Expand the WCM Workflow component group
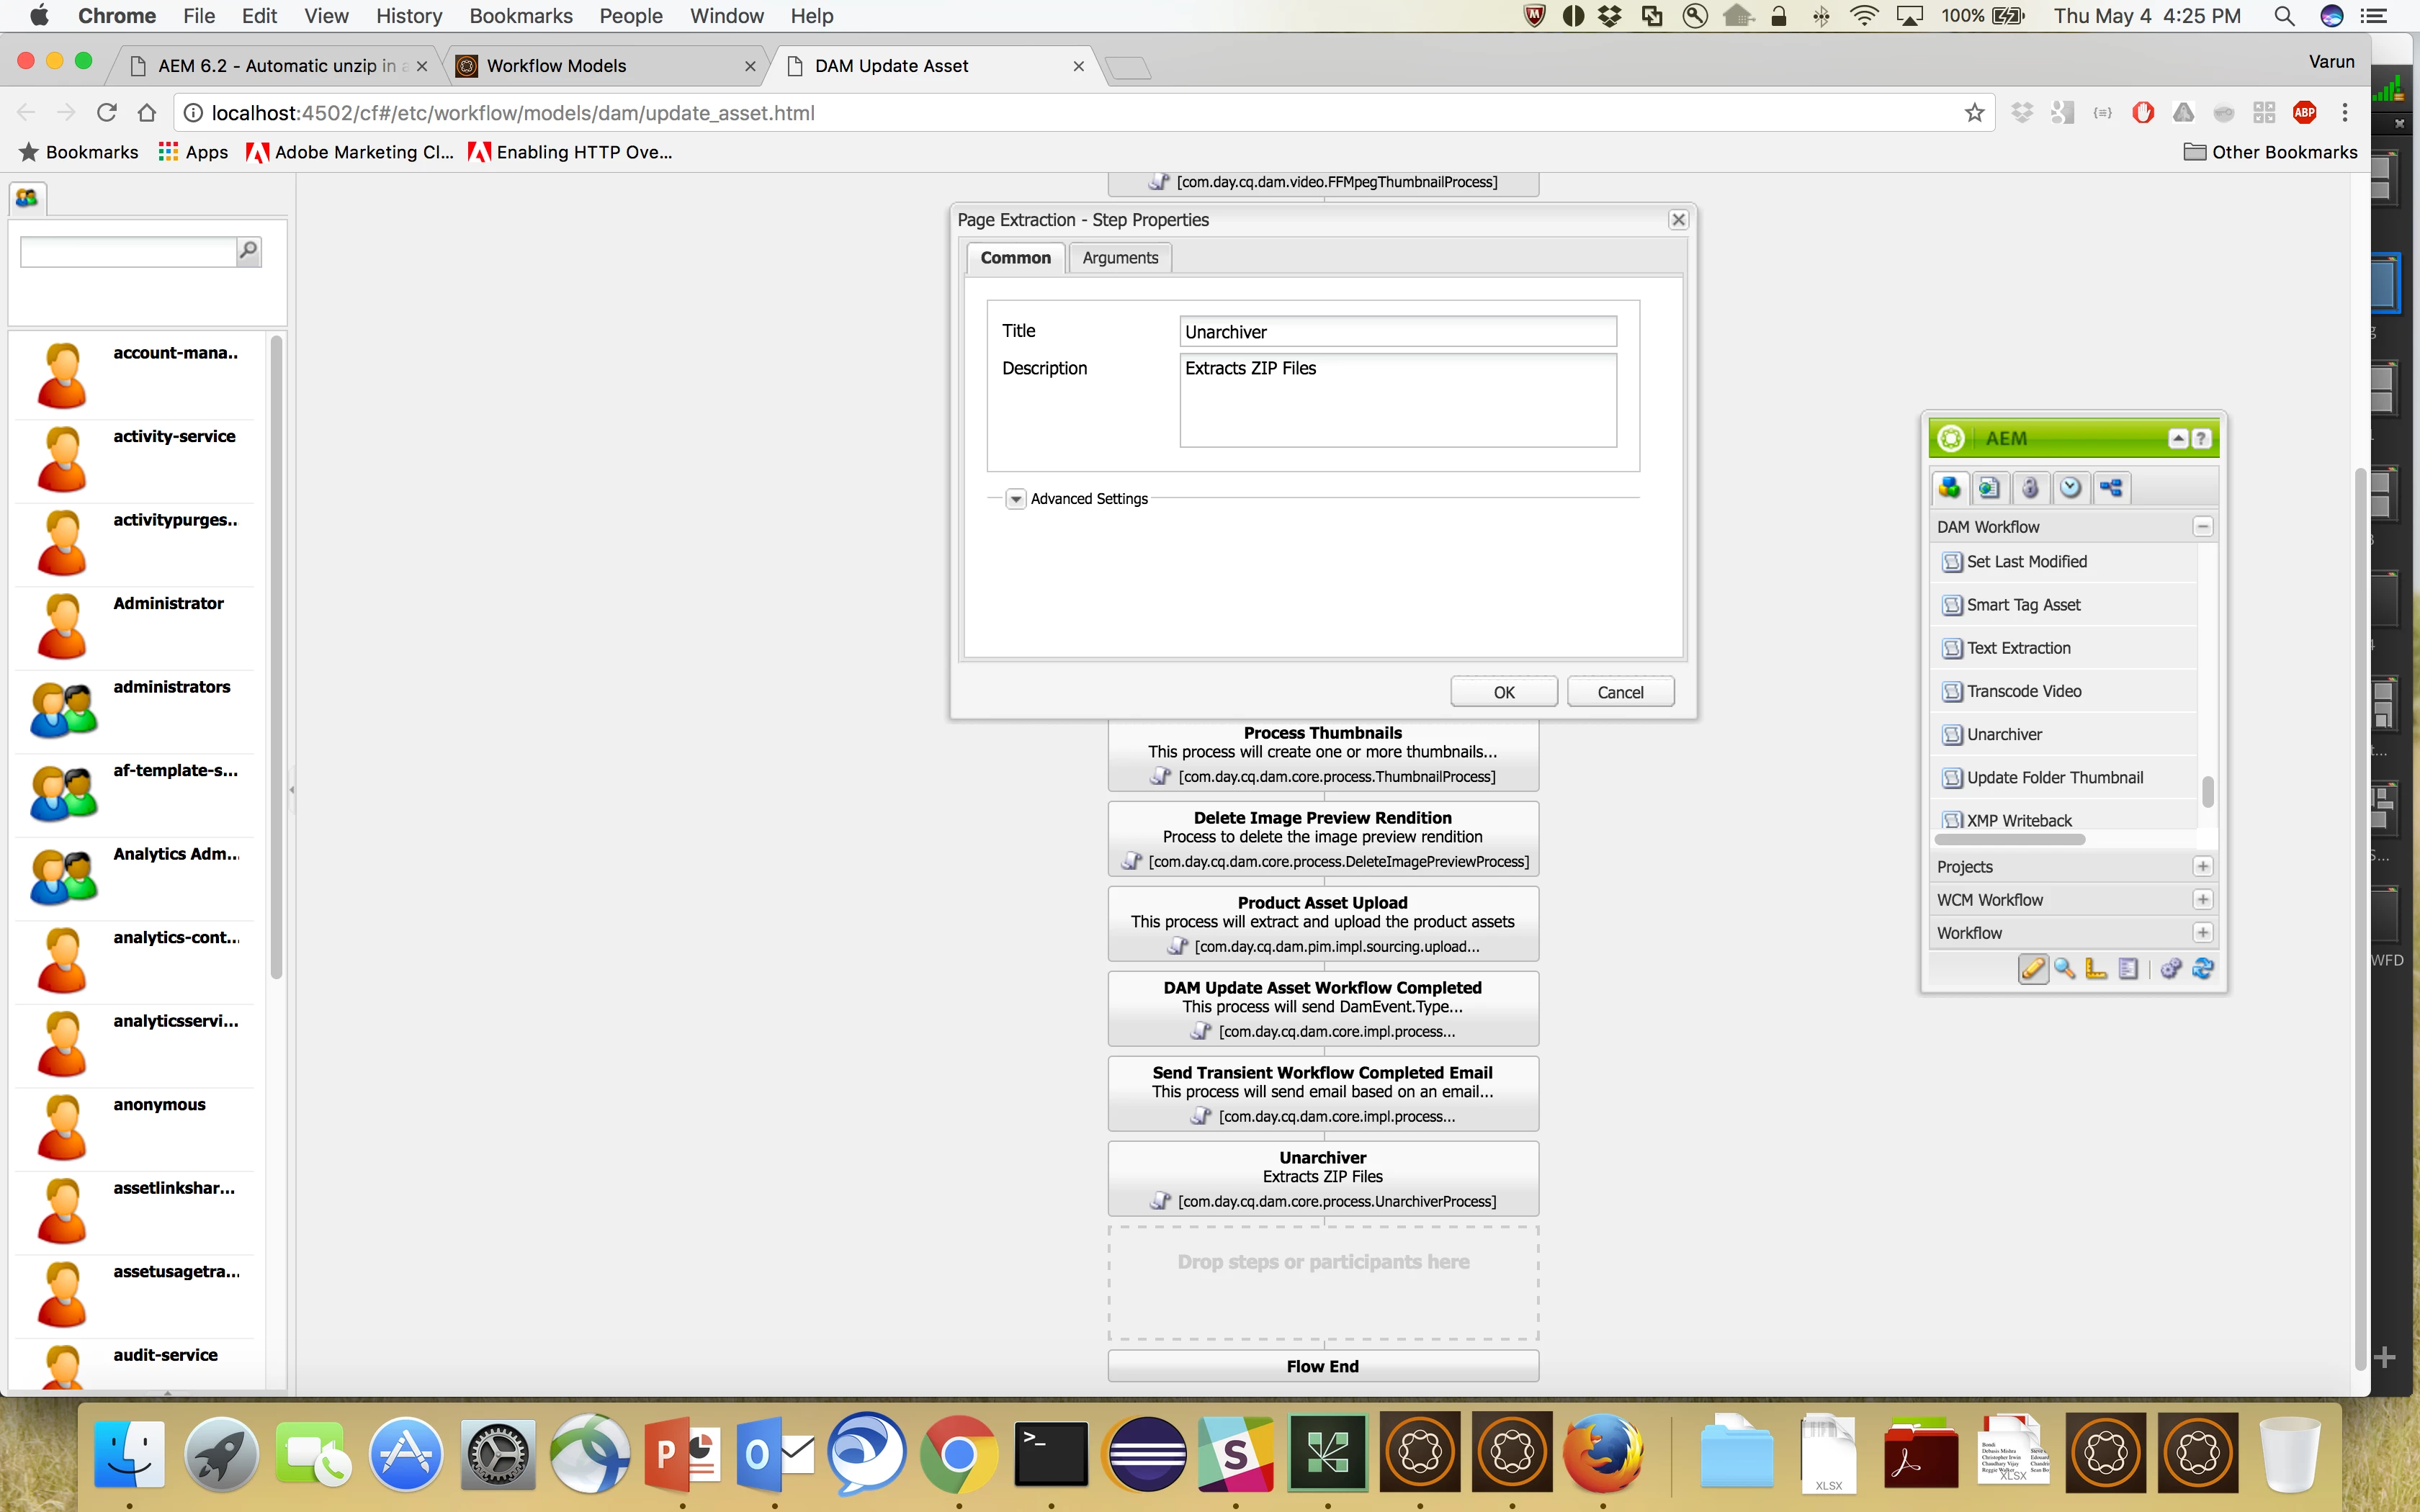The width and height of the screenshot is (2420, 1512). pos(2202,900)
